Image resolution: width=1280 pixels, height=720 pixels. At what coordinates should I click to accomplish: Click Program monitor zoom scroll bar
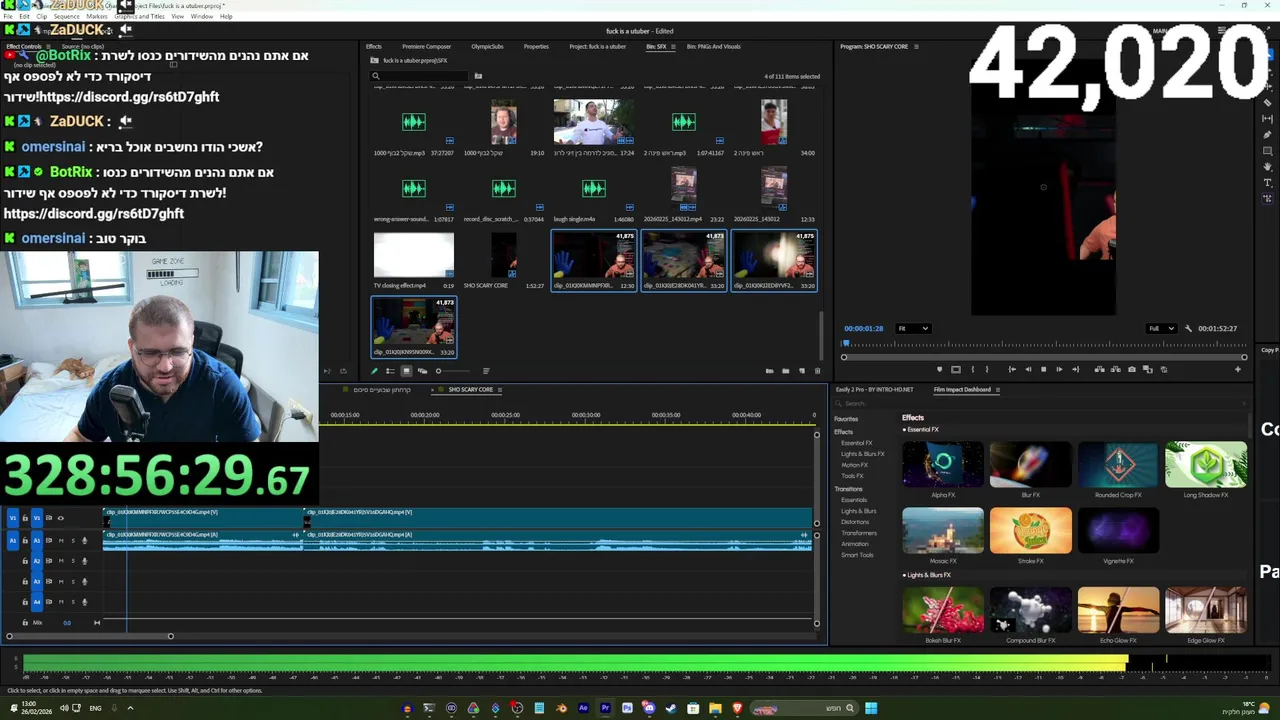coord(1043,357)
